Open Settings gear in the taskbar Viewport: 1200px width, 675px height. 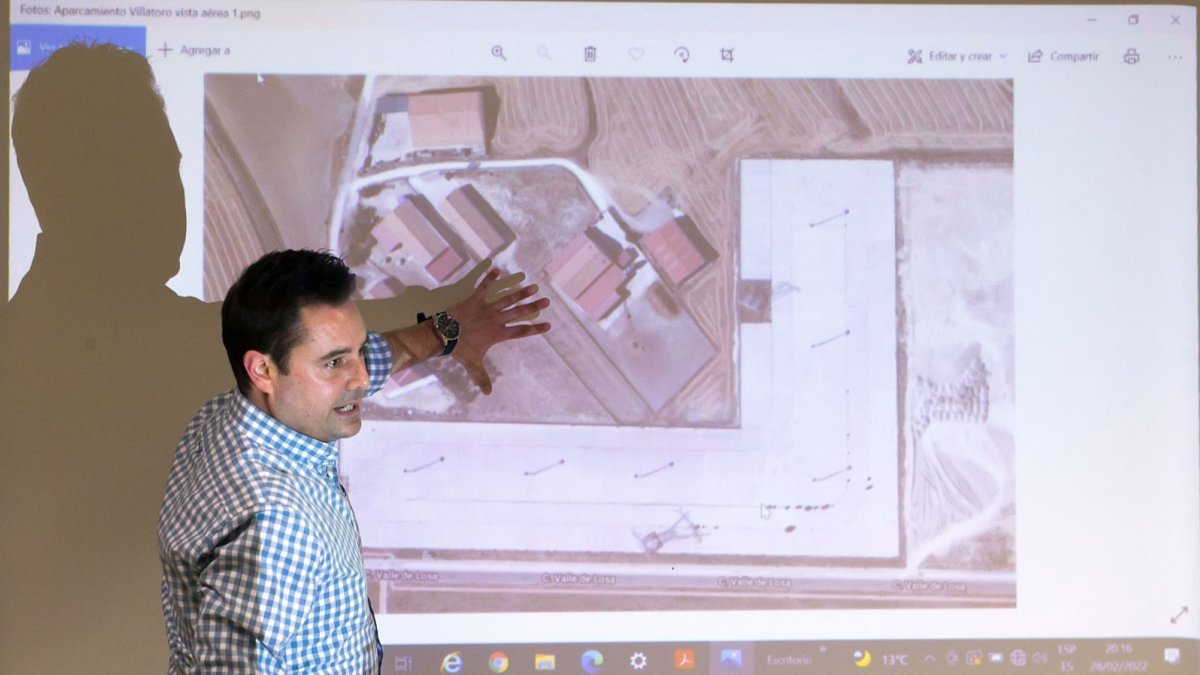pos(638,661)
